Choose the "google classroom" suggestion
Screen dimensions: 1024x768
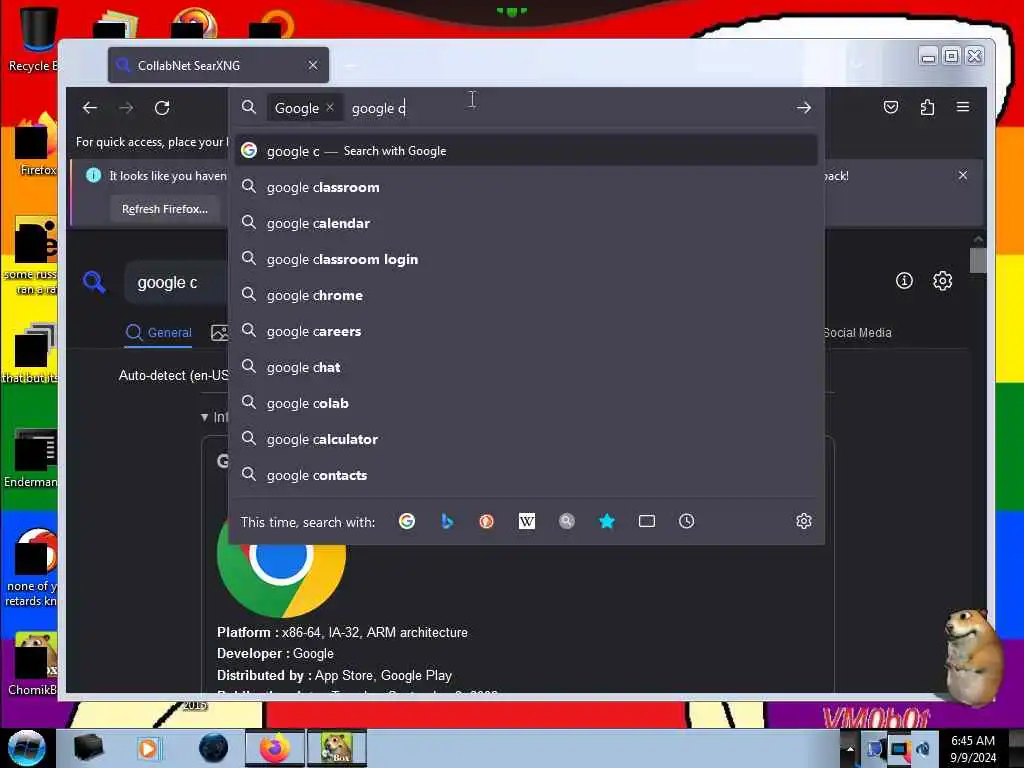tap(526, 187)
